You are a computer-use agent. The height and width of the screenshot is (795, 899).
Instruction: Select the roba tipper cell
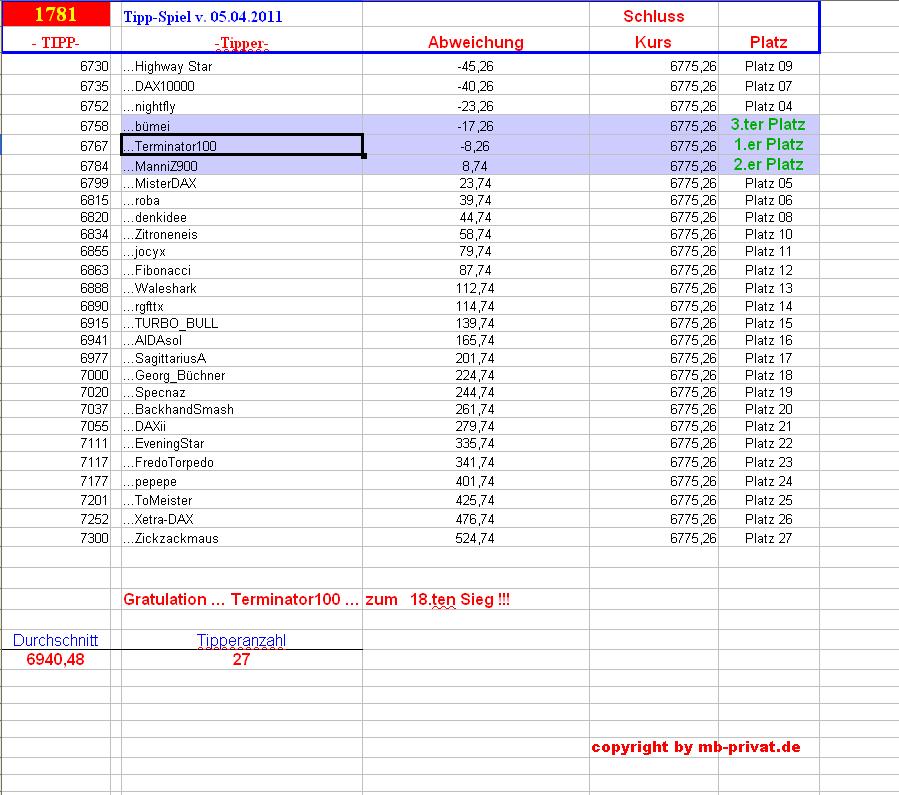[x=241, y=201]
